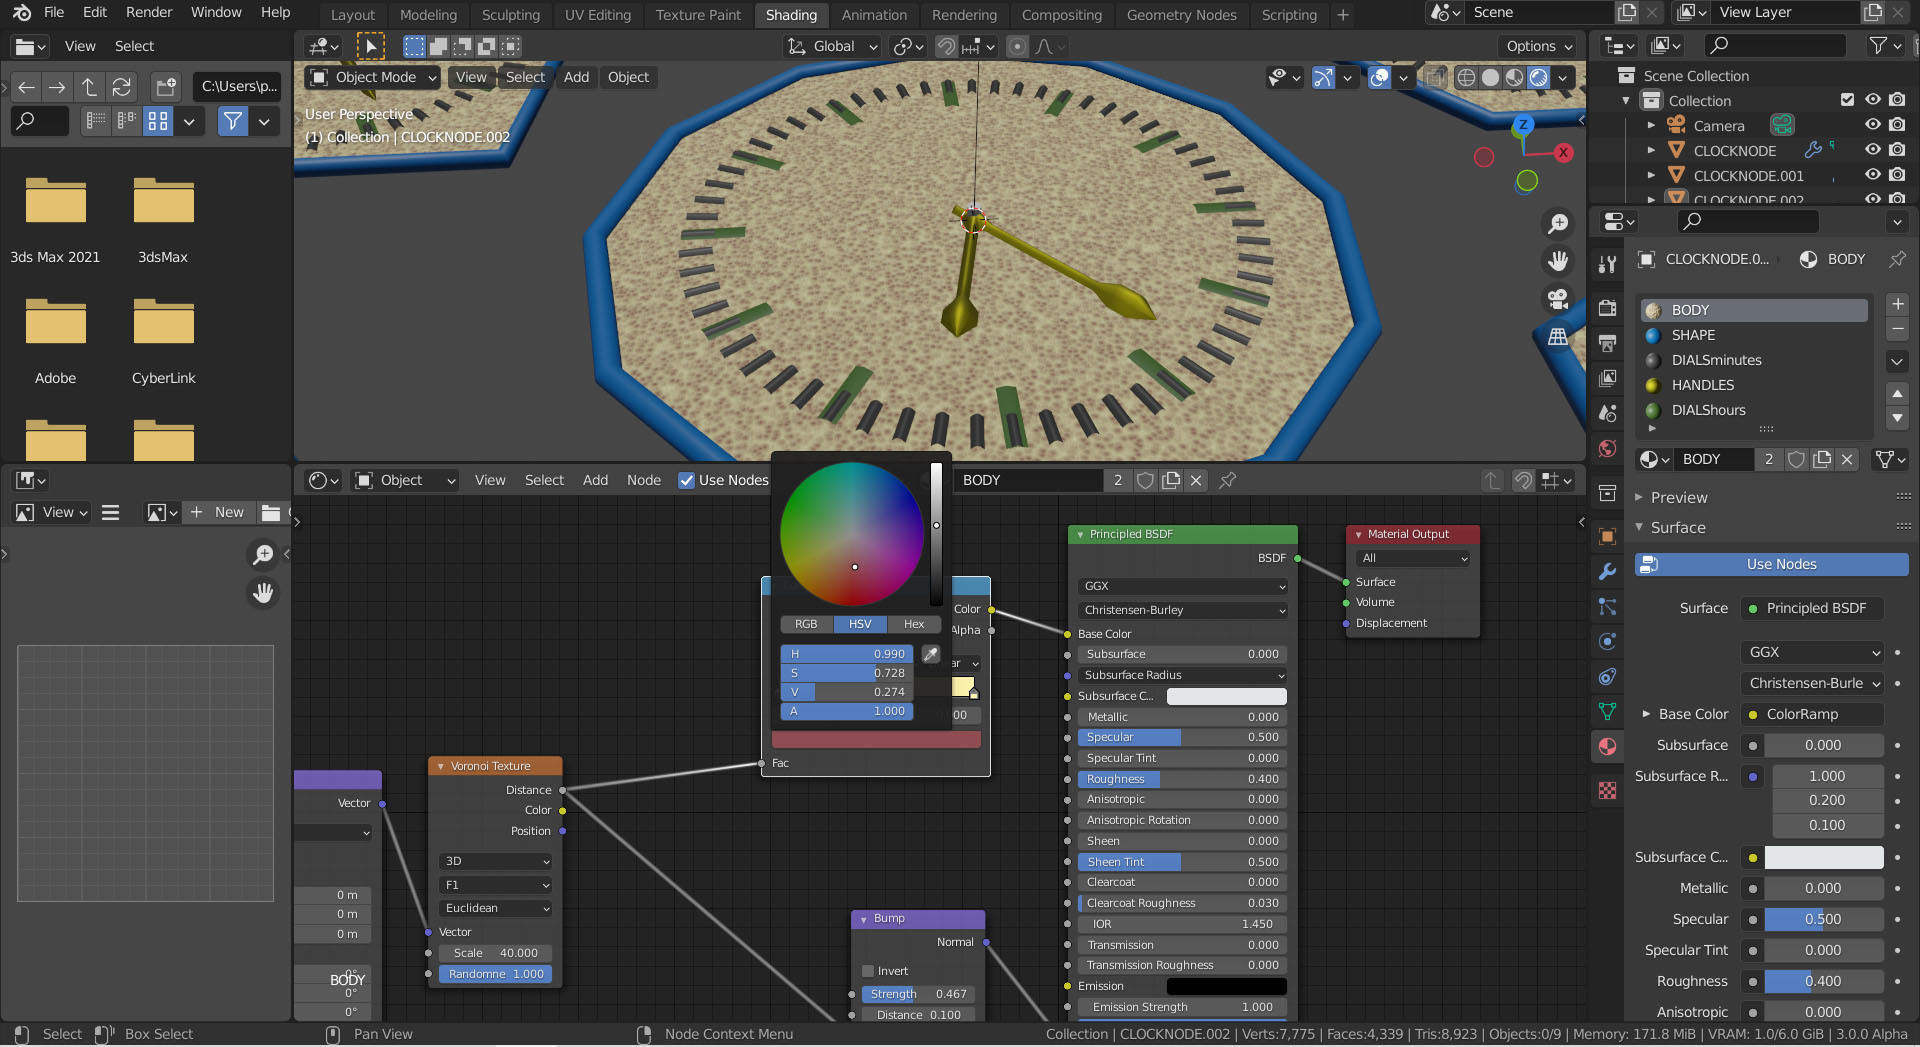Open the Modifier wrench properties tab
The width and height of the screenshot is (1920, 1047).
click(1607, 571)
